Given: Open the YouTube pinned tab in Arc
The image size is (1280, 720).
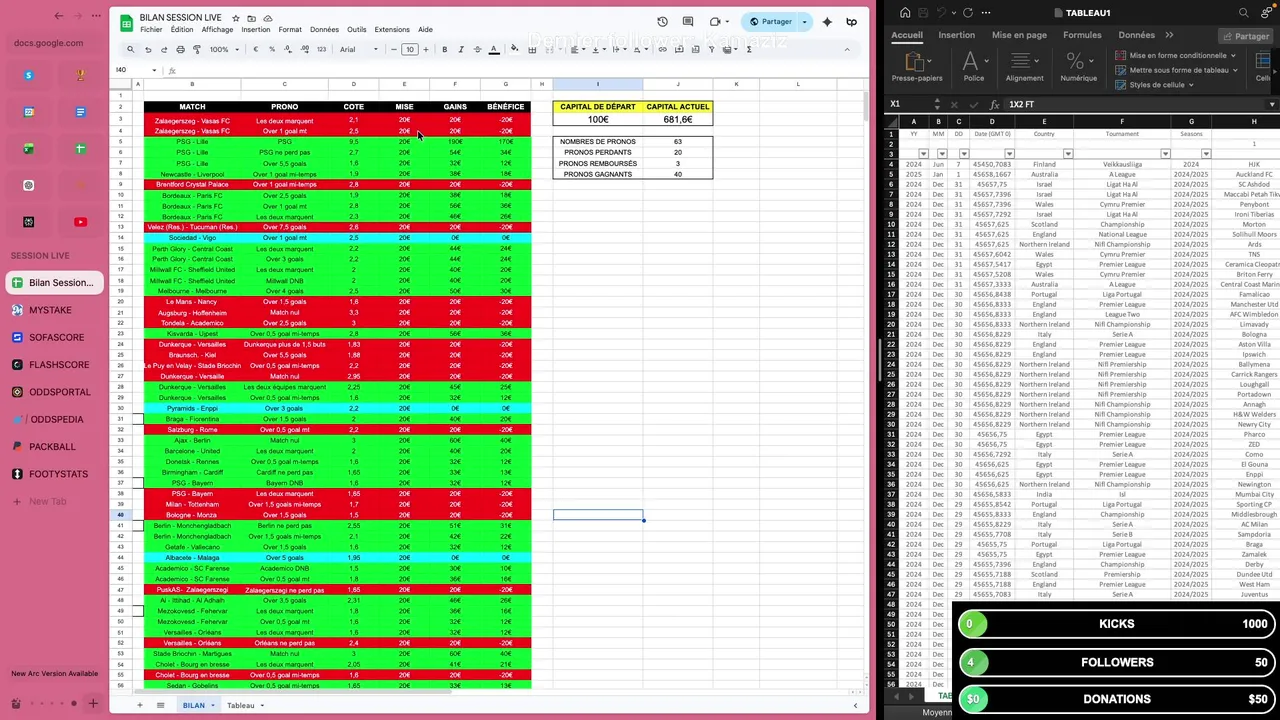Looking at the screenshot, I should (81, 222).
